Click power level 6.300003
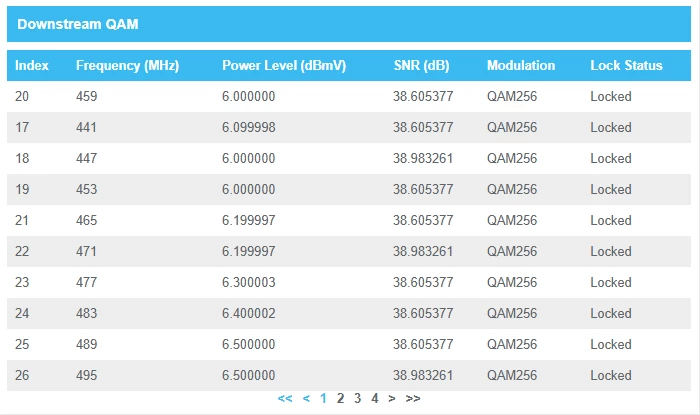The height and width of the screenshot is (415, 700). (249, 282)
